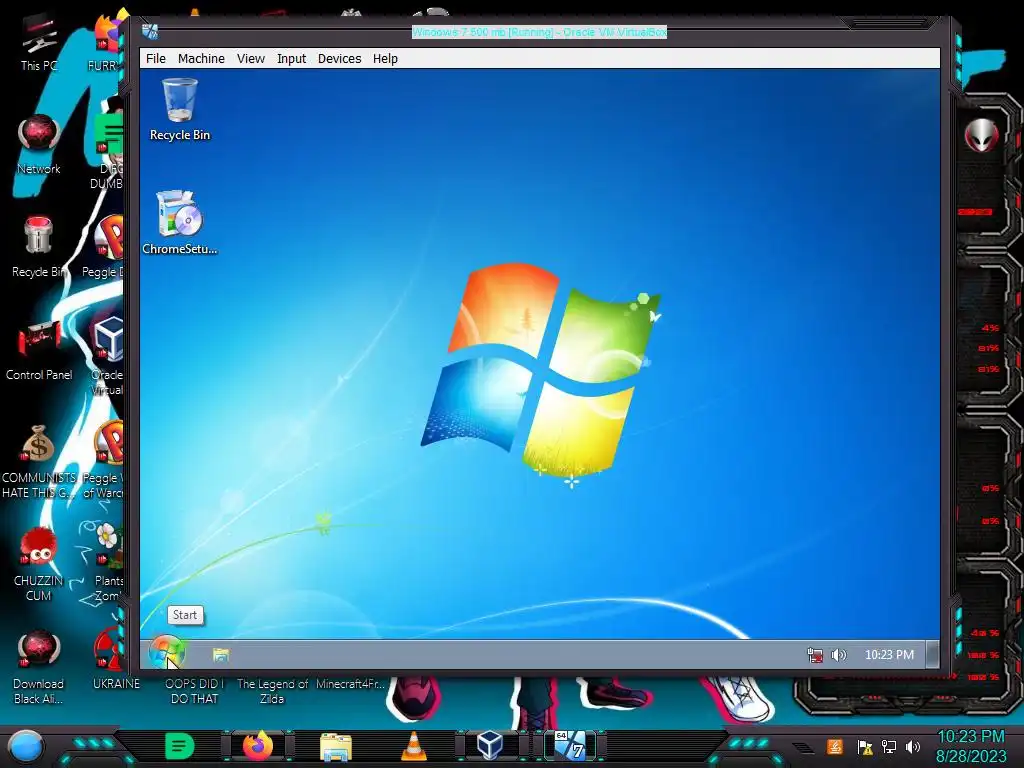The width and height of the screenshot is (1024, 768).
Task: Click the Show desktop strip in VM
Action: point(933,654)
